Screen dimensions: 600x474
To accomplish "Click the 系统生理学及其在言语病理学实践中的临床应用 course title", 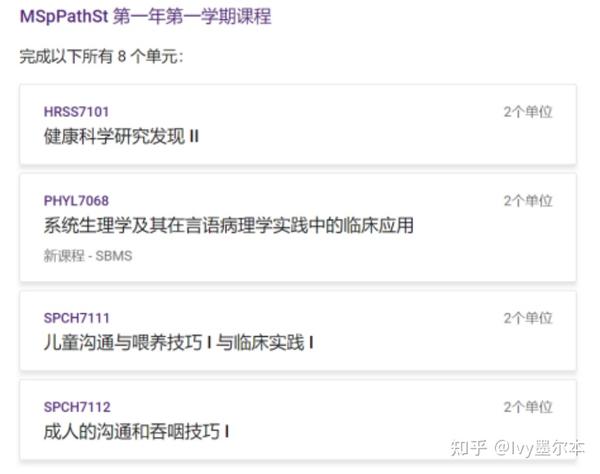I will click(229, 225).
